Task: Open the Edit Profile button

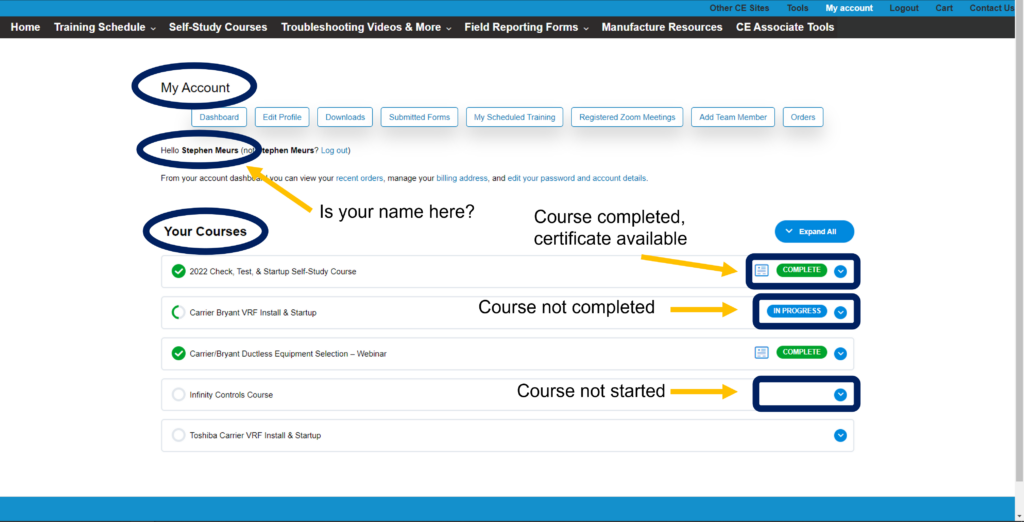Action: [282, 117]
